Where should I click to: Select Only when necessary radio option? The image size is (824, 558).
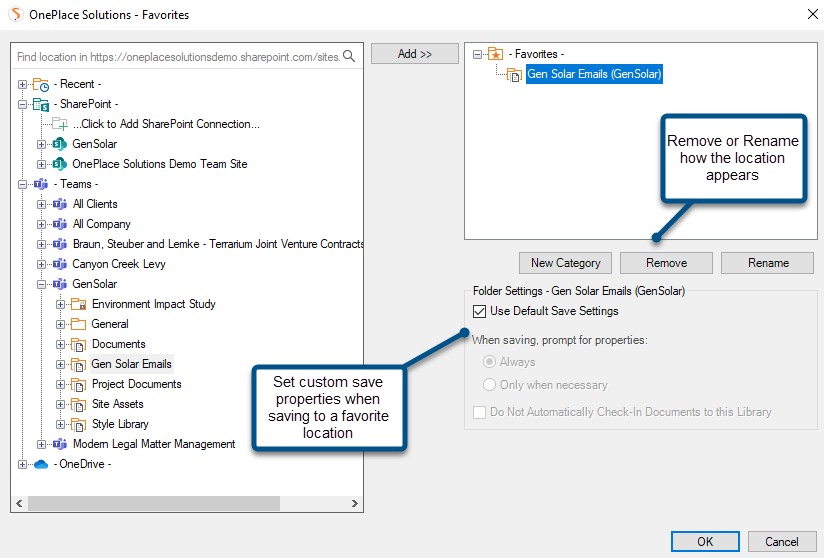pyautogui.click(x=489, y=385)
